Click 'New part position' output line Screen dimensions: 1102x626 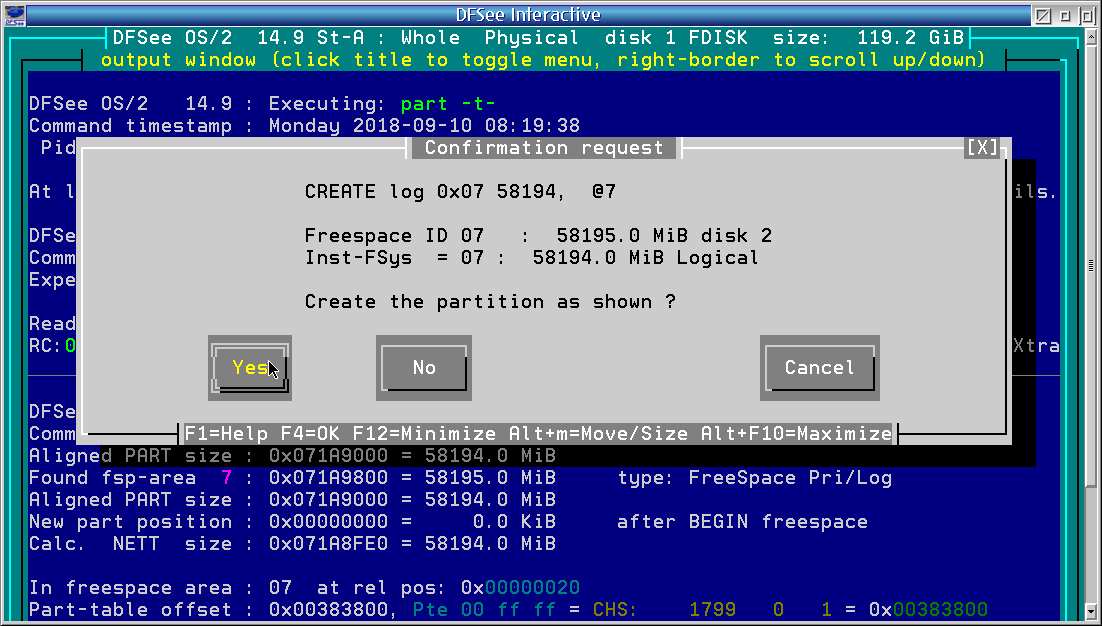coord(448,522)
